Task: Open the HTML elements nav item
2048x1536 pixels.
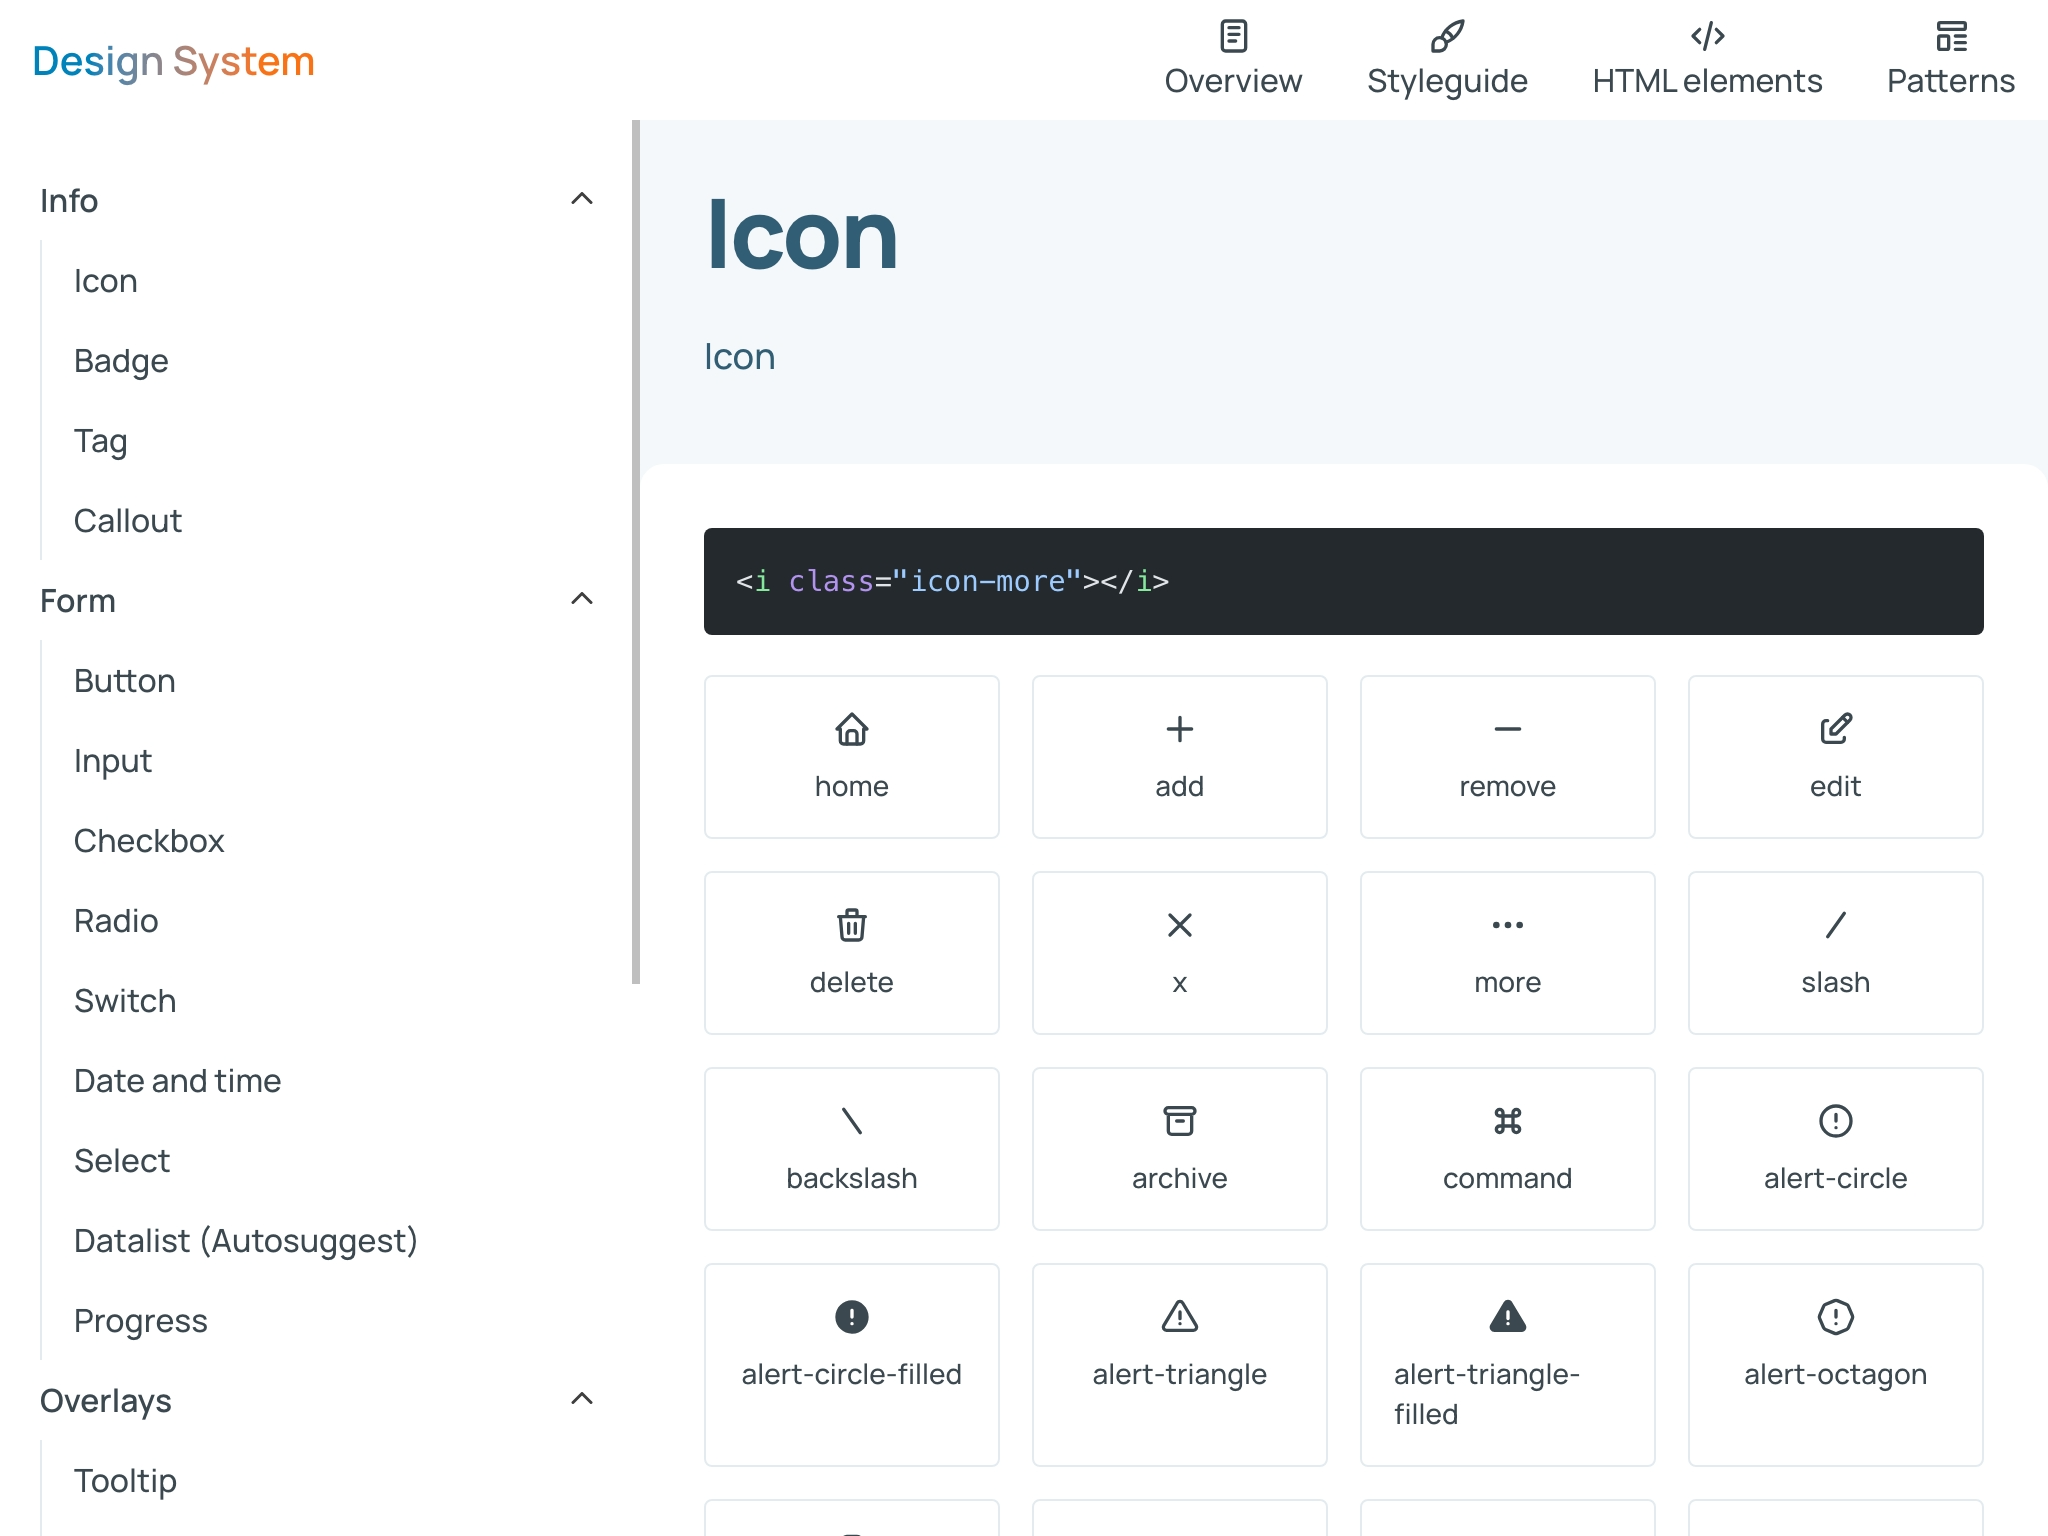Action: tap(1707, 58)
